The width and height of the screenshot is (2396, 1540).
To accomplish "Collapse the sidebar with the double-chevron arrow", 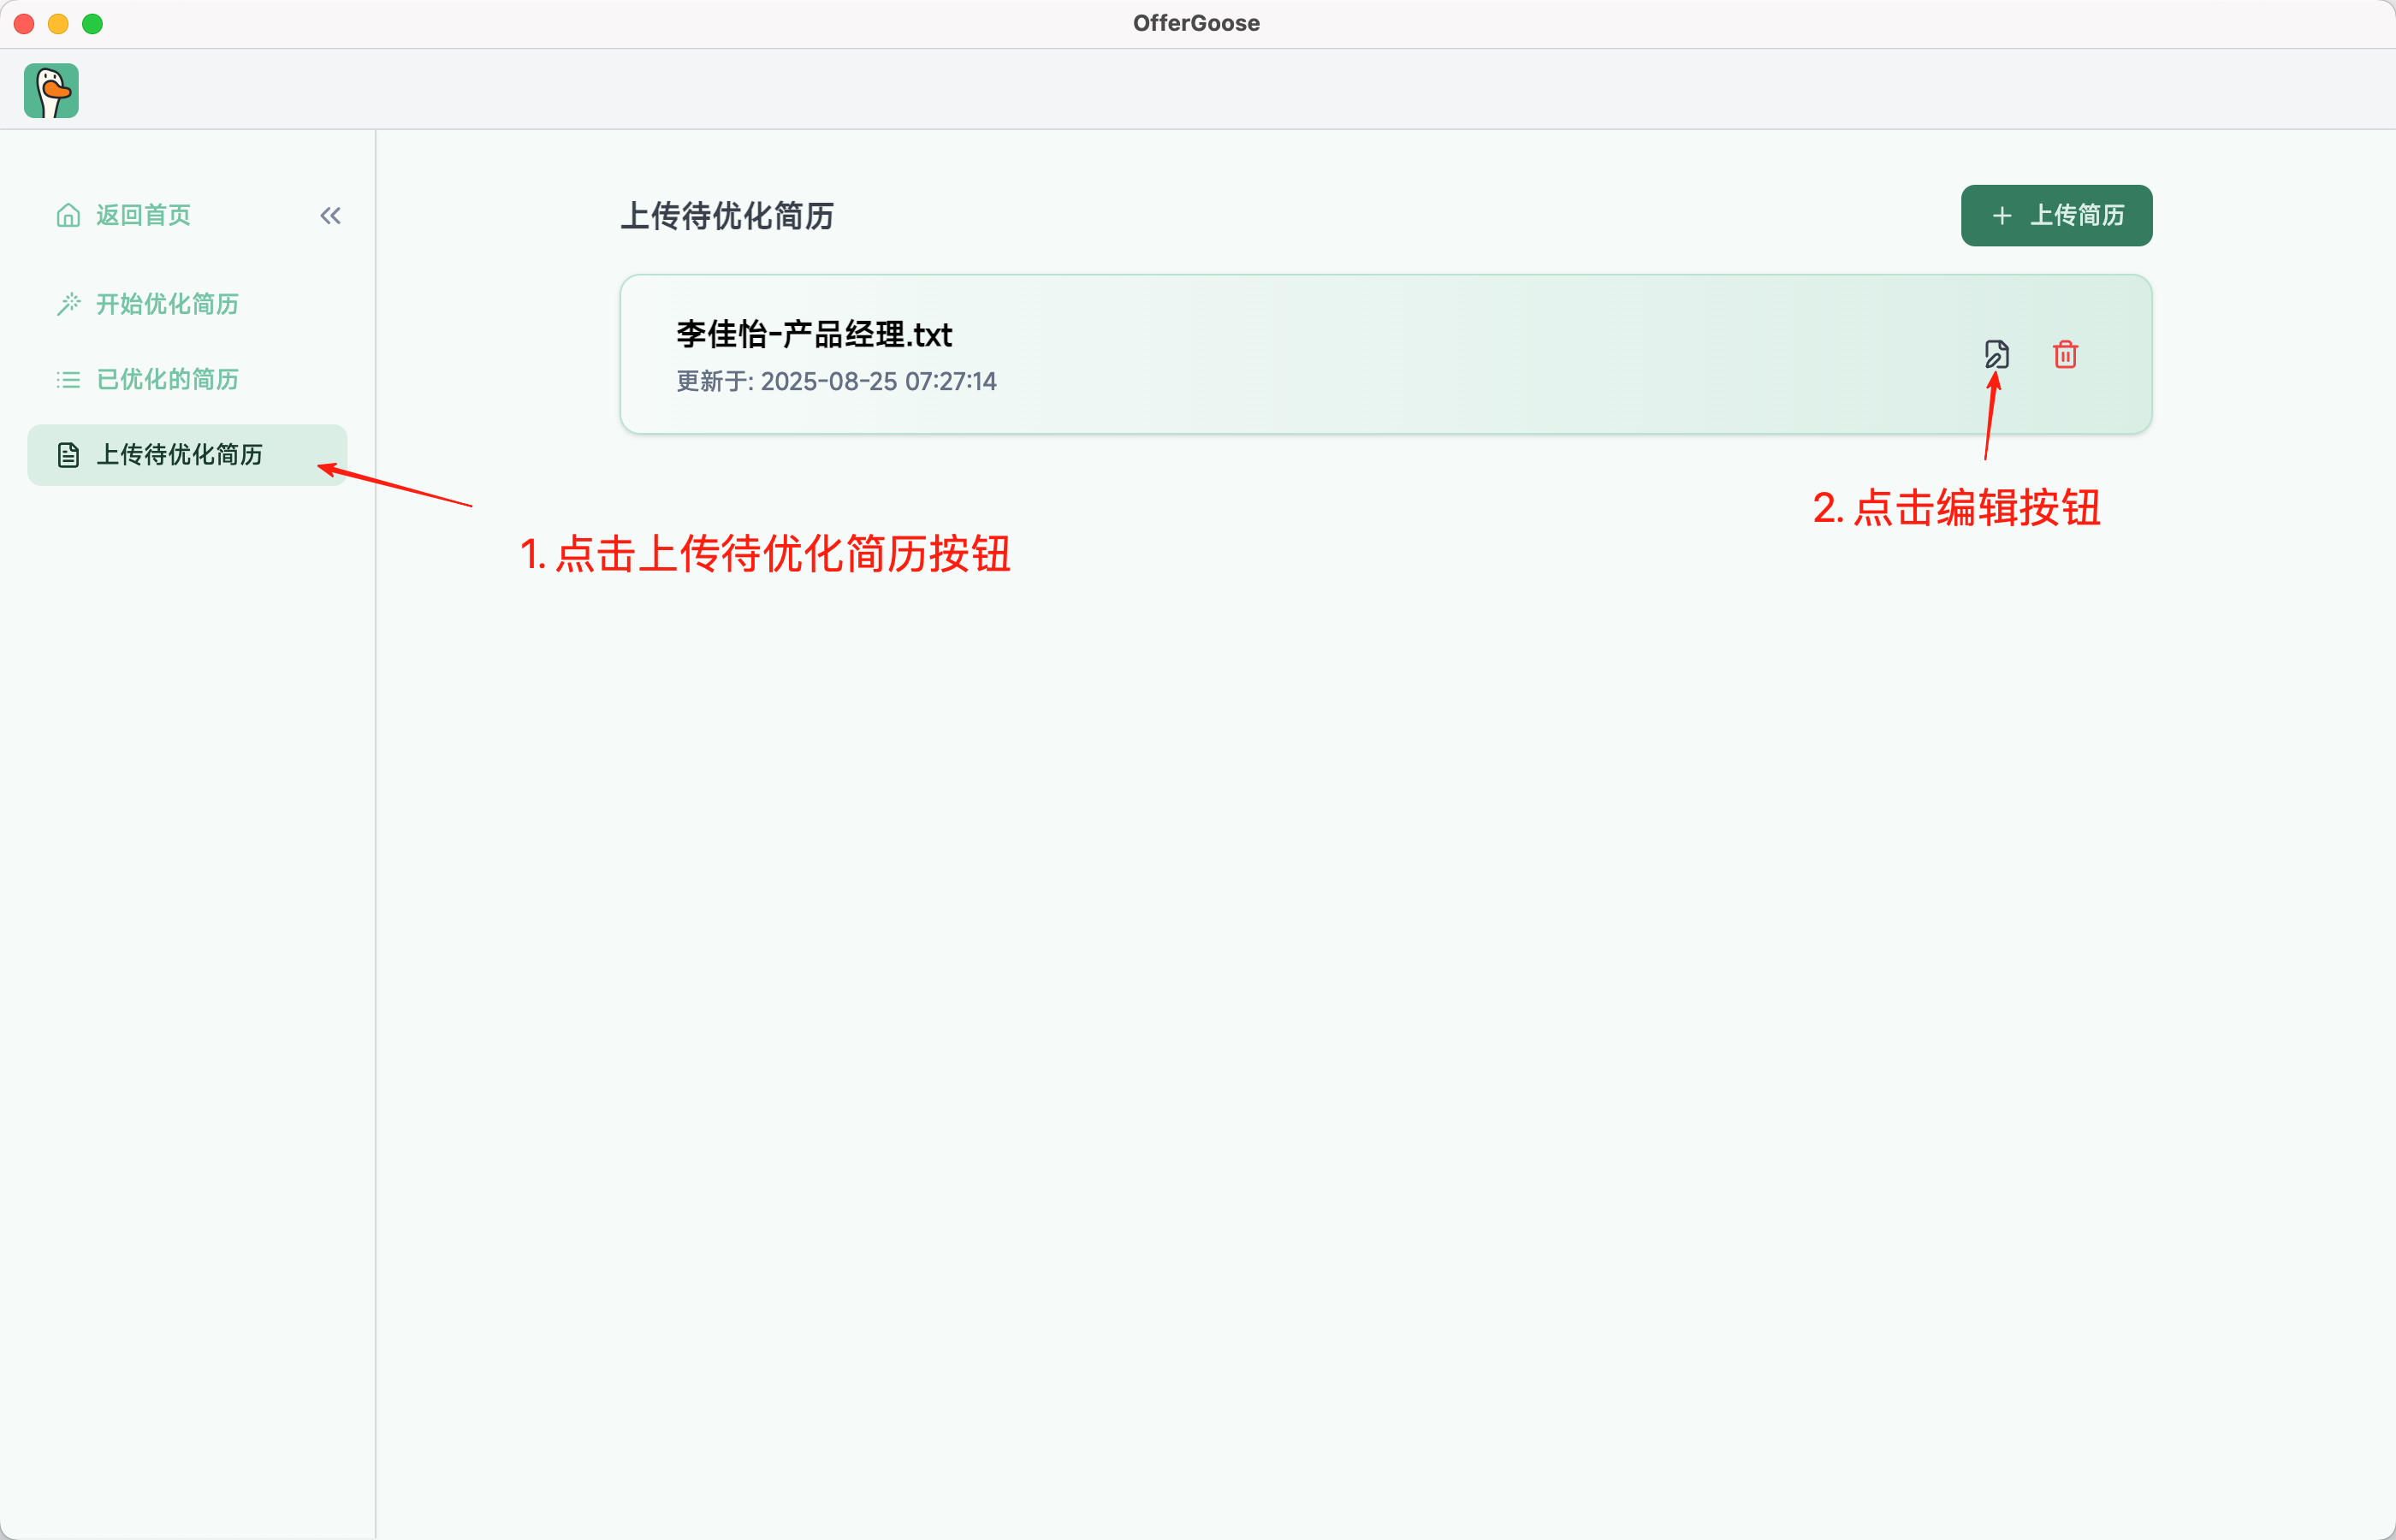I will click(330, 216).
